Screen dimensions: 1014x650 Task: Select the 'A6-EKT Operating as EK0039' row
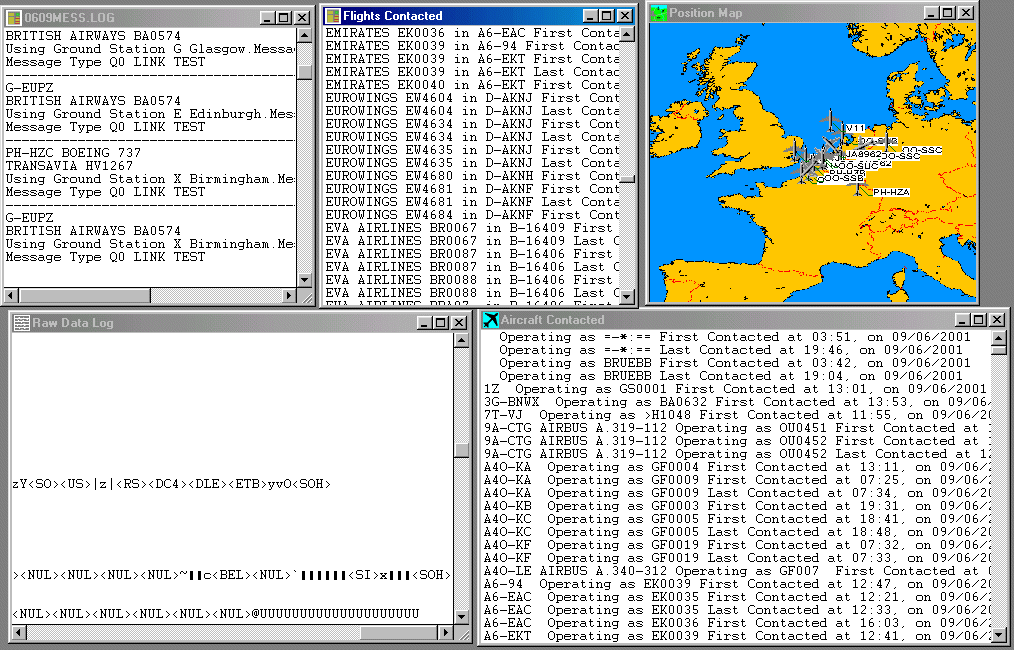[x=736, y=636]
